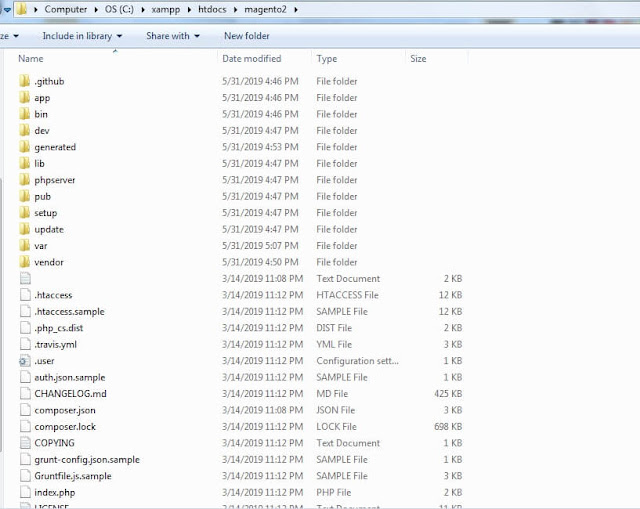
Task: Click the update folder icon
Action: (24, 229)
